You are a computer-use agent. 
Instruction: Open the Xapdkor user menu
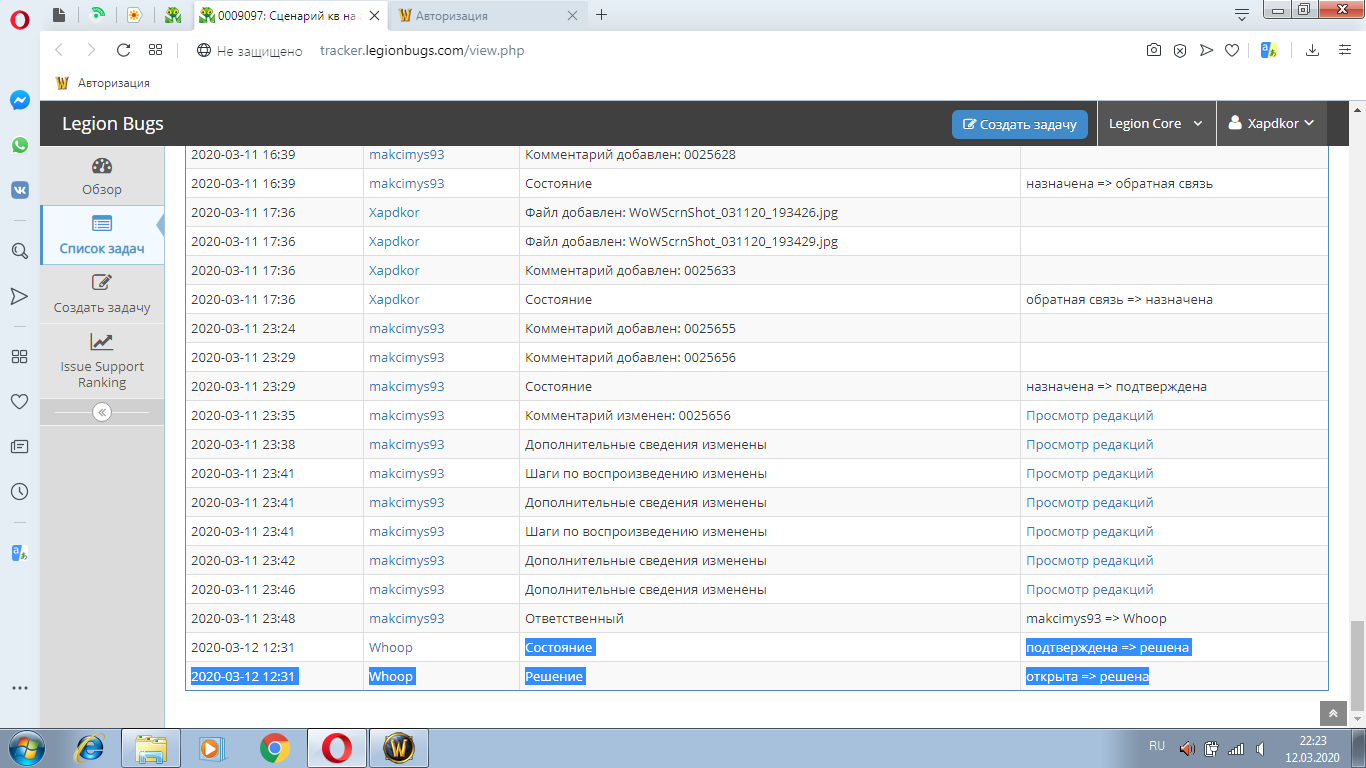[x=1271, y=124]
